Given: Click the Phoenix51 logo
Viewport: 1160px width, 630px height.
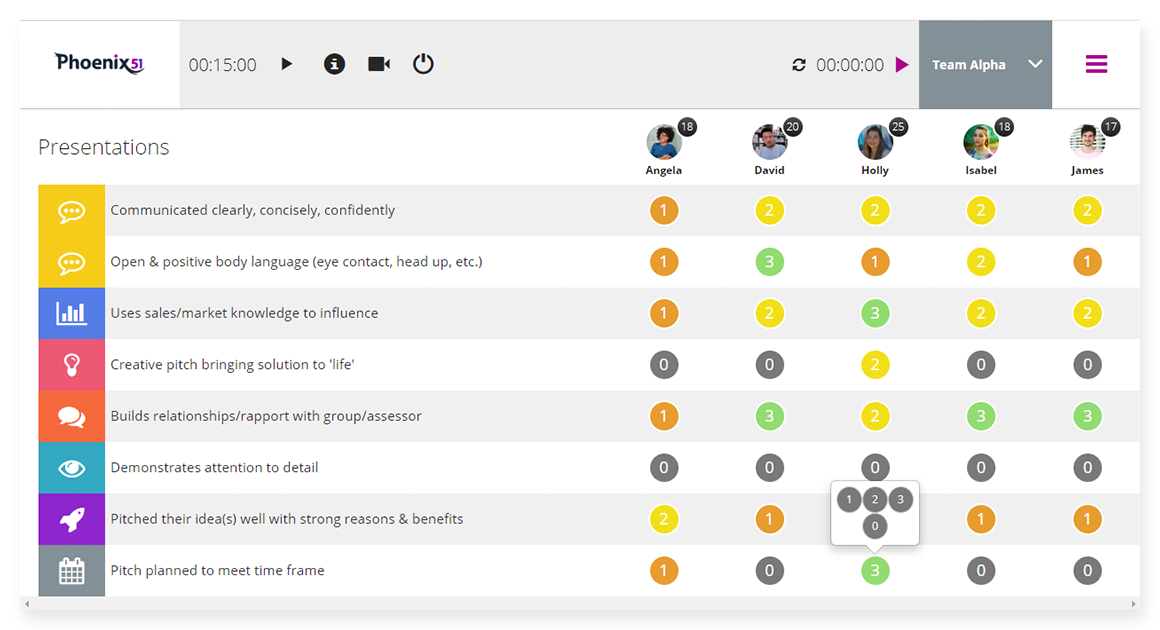Looking at the screenshot, I should tap(99, 64).
